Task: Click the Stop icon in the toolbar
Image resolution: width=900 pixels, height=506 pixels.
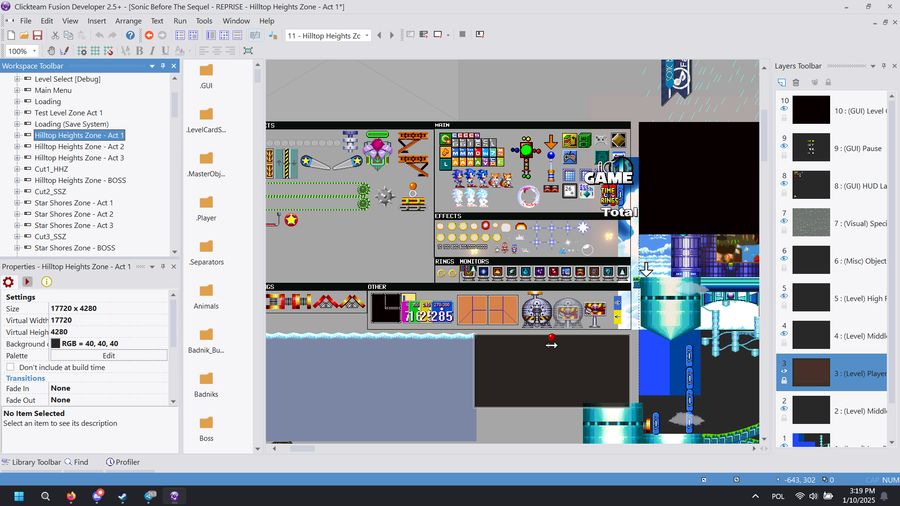Action: point(462,34)
